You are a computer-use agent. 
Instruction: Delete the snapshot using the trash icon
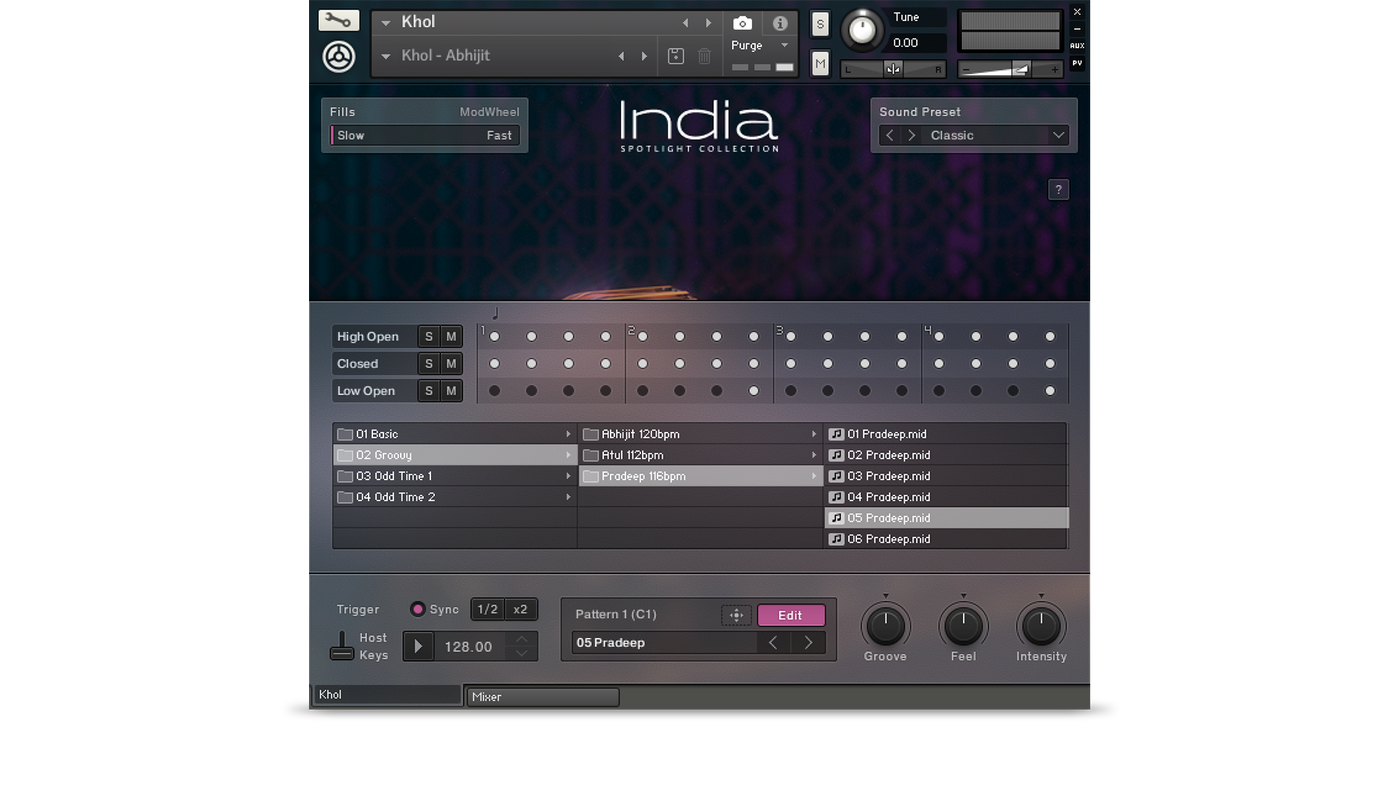pyautogui.click(x=704, y=56)
